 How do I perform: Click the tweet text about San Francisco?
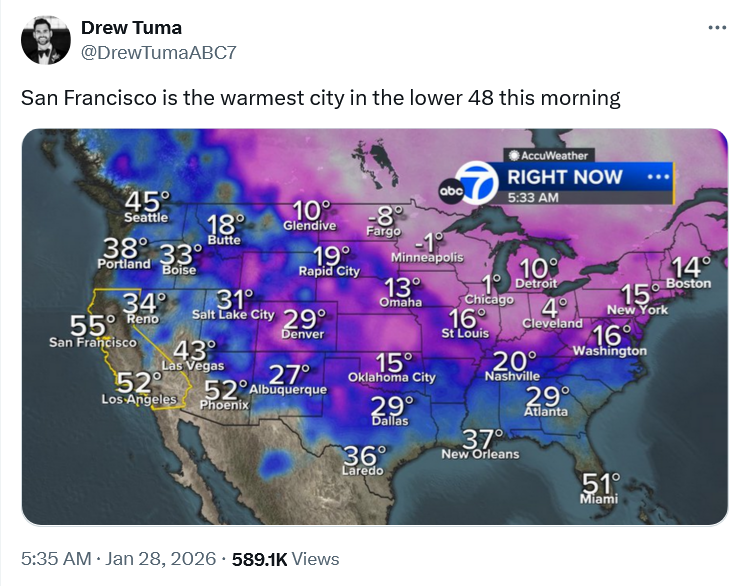pyautogui.click(x=321, y=98)
